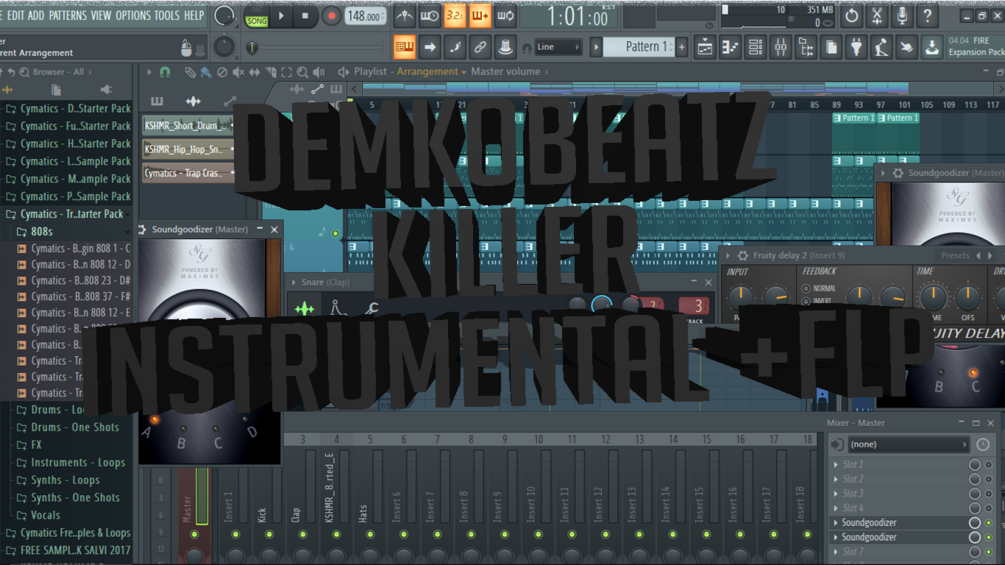Open the TOOLS menu
The image size is (1005, 565).
pyautogui.click(x=167, y=15)
